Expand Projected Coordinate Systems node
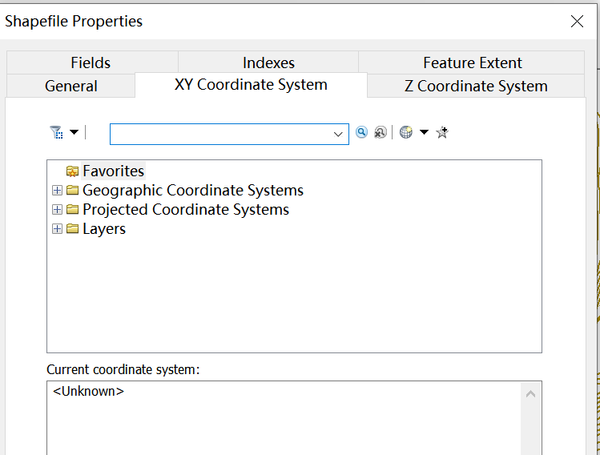 pyautogui.click(x=57, y=210)
